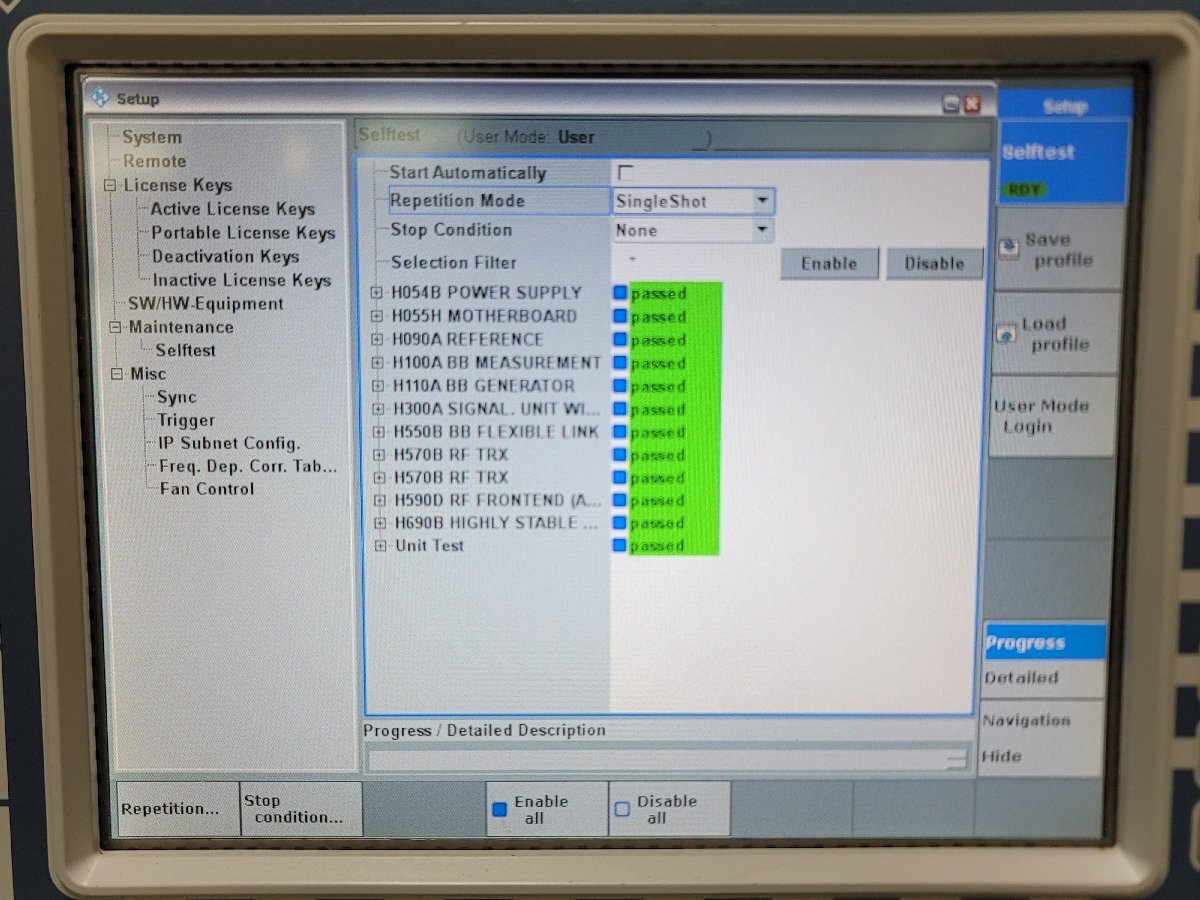Open the Repetition Mode dropdown
Screen dimensions: 1200x900
click(x=763, y=201)
